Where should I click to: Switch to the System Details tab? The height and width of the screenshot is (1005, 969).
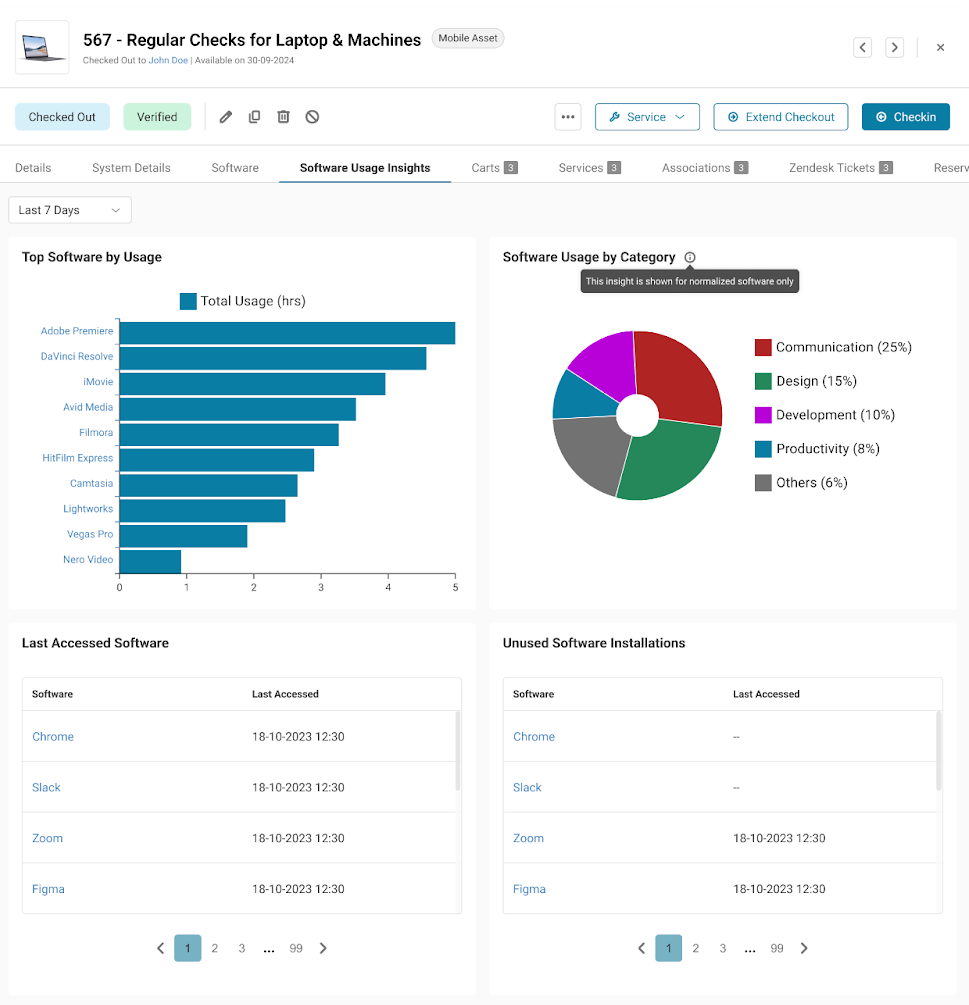[x=131, y=168]
